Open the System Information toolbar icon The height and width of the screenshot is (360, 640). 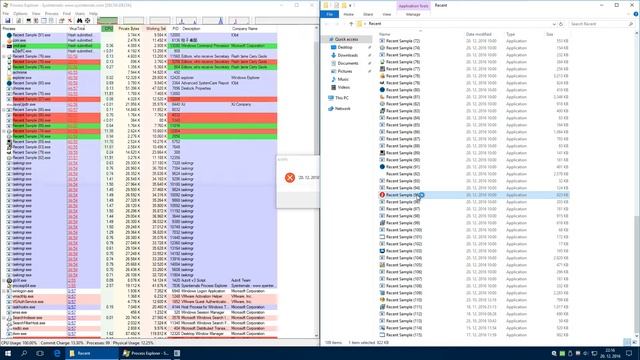(x=29, y=20)
